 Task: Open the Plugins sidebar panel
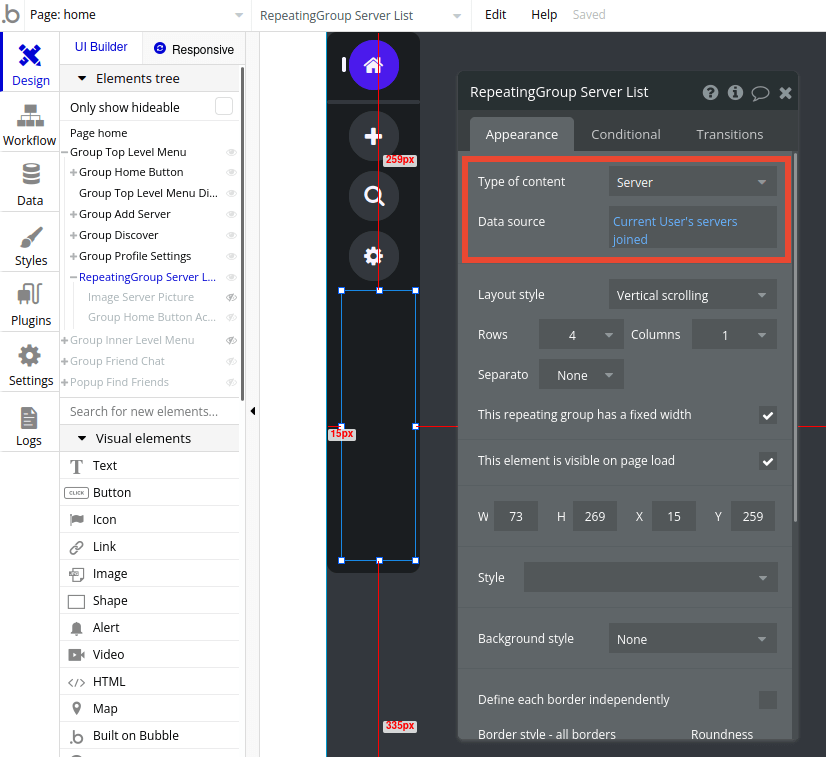pyautogui.click(x=29, y=305)
